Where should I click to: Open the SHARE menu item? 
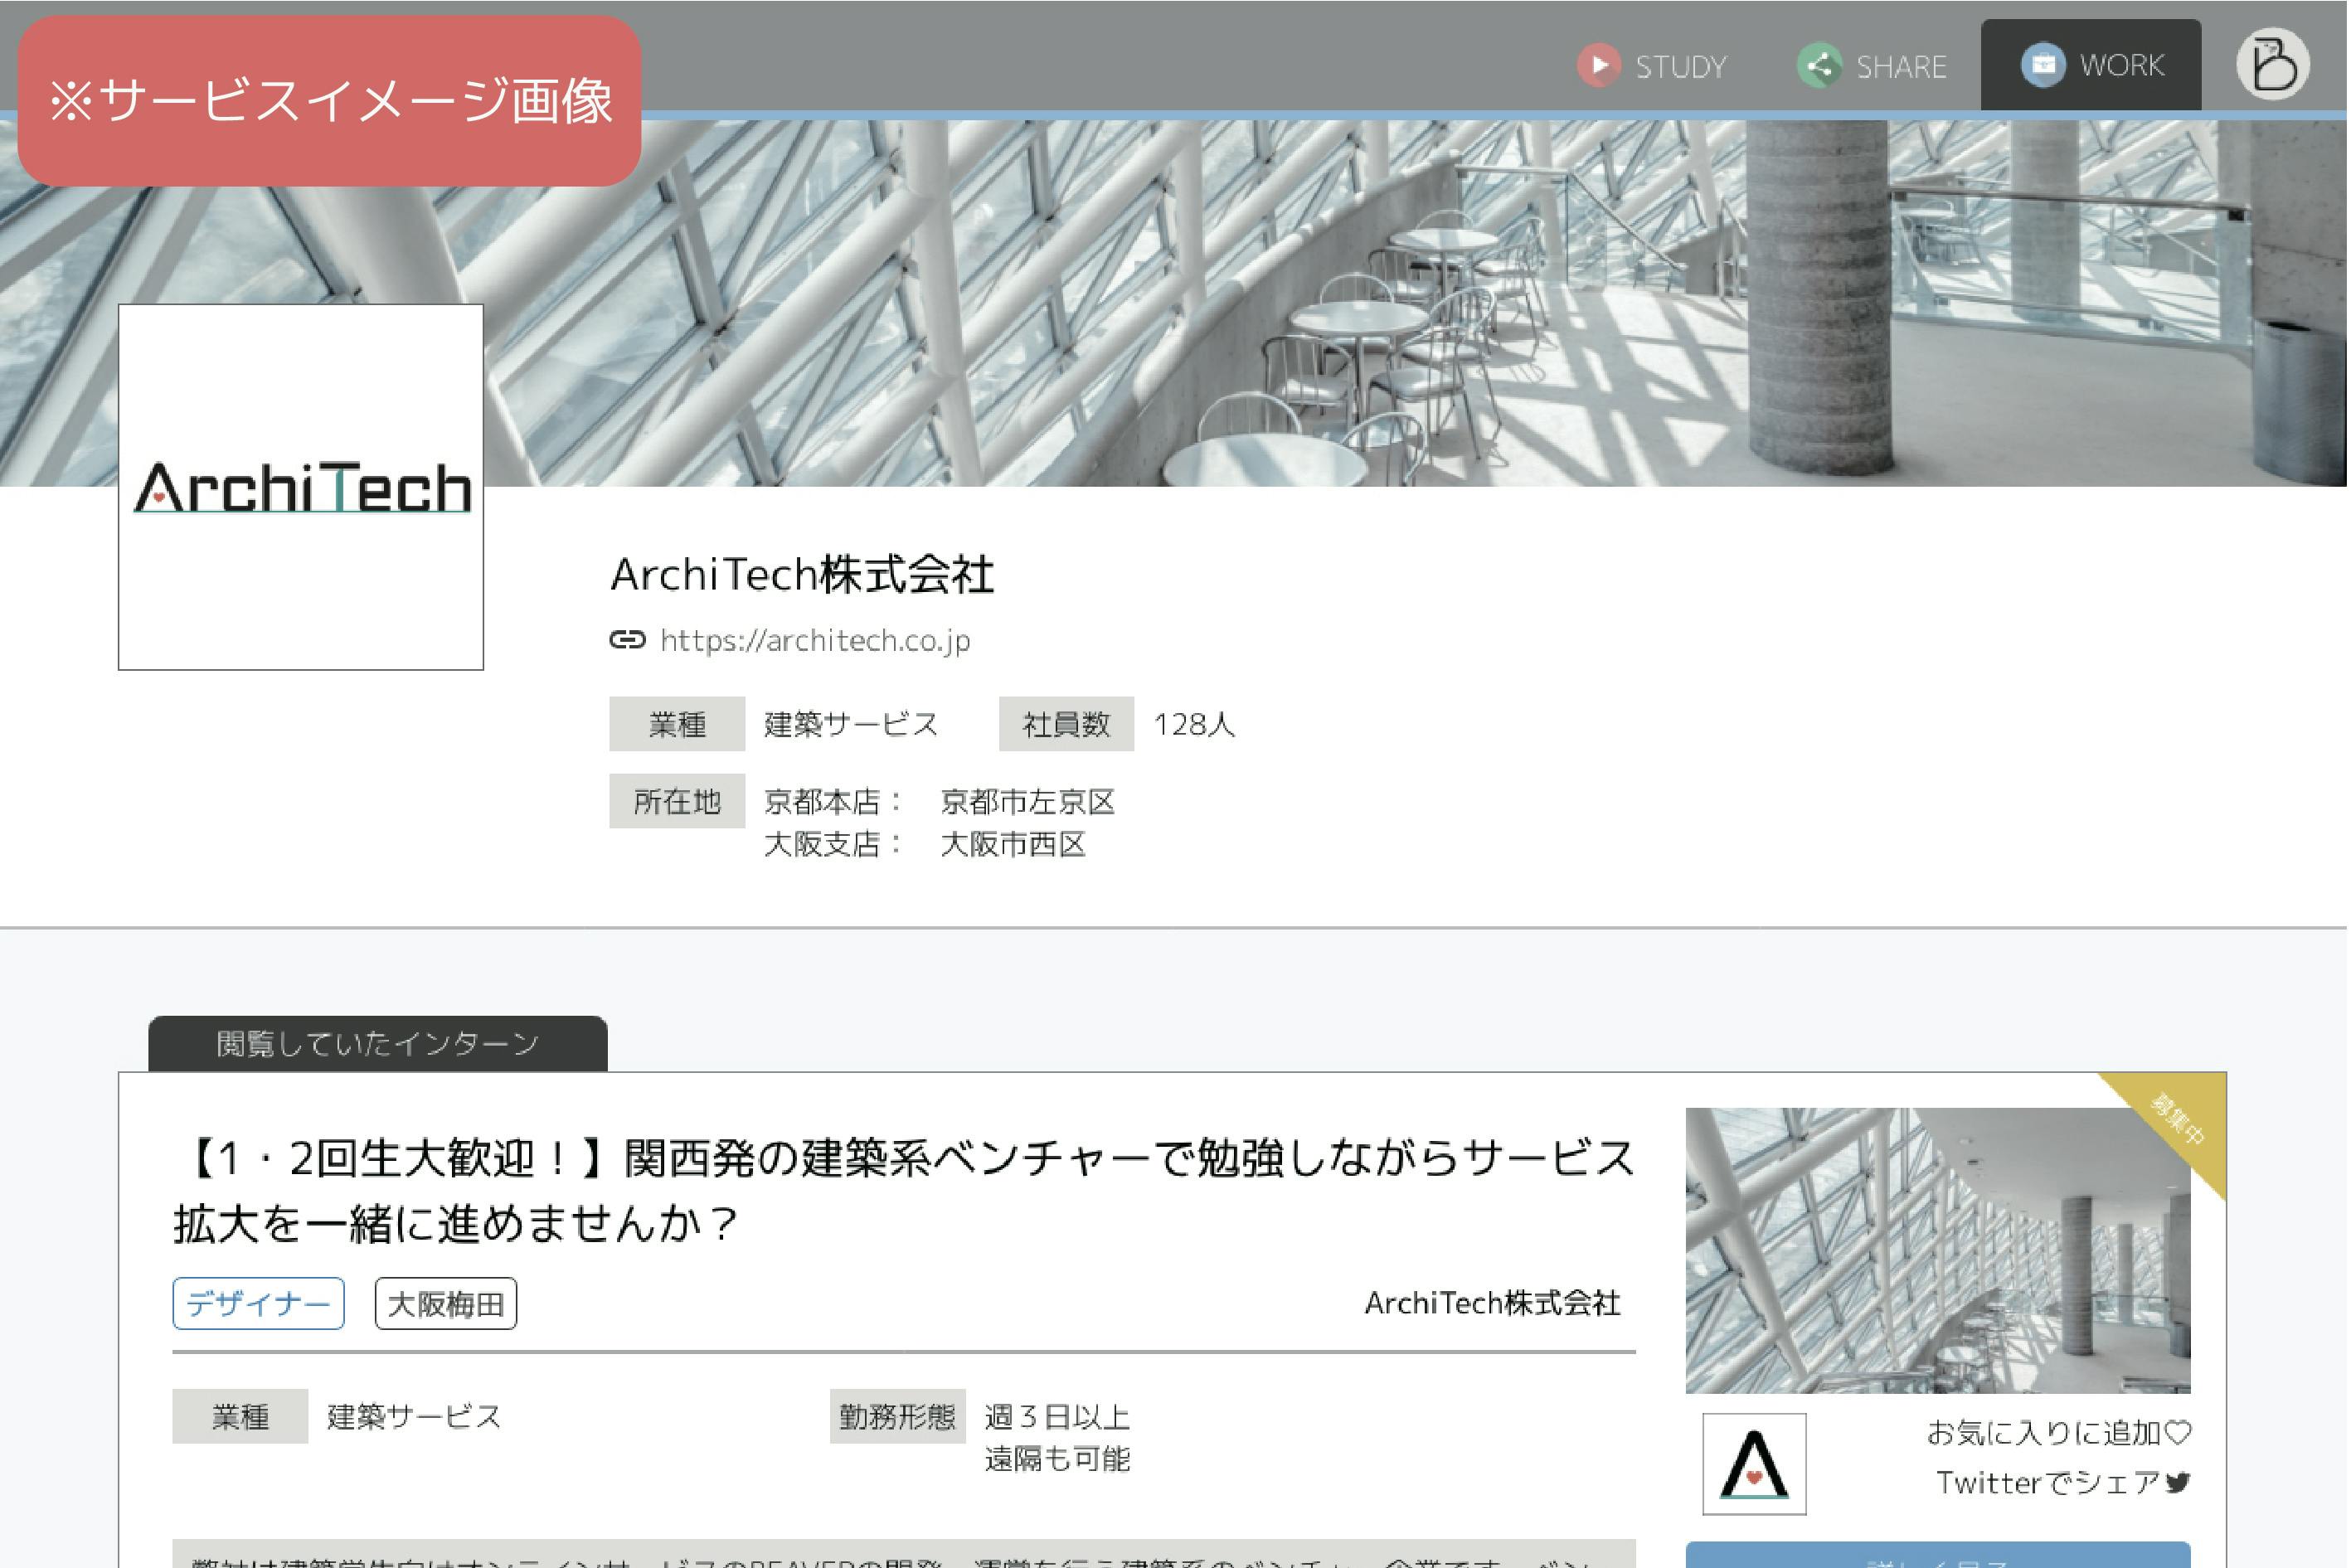[x=1904, y=67]
